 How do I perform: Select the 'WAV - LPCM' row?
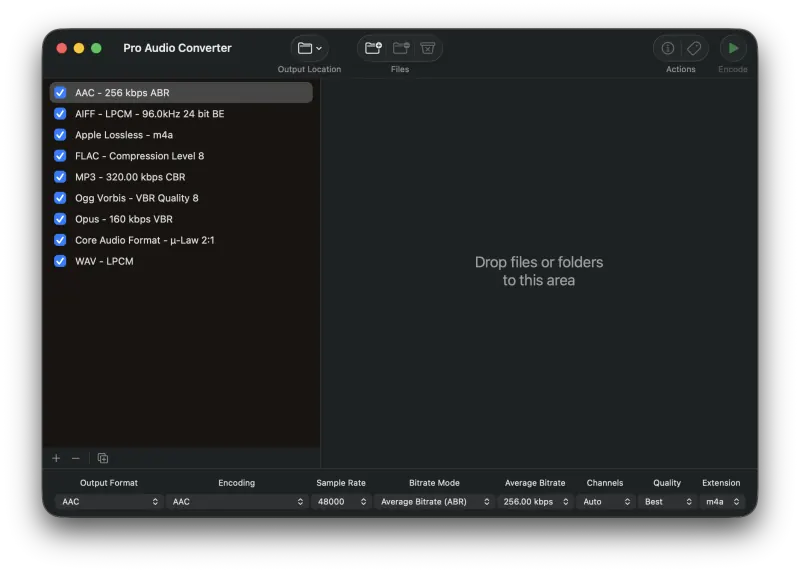point(181,261)
